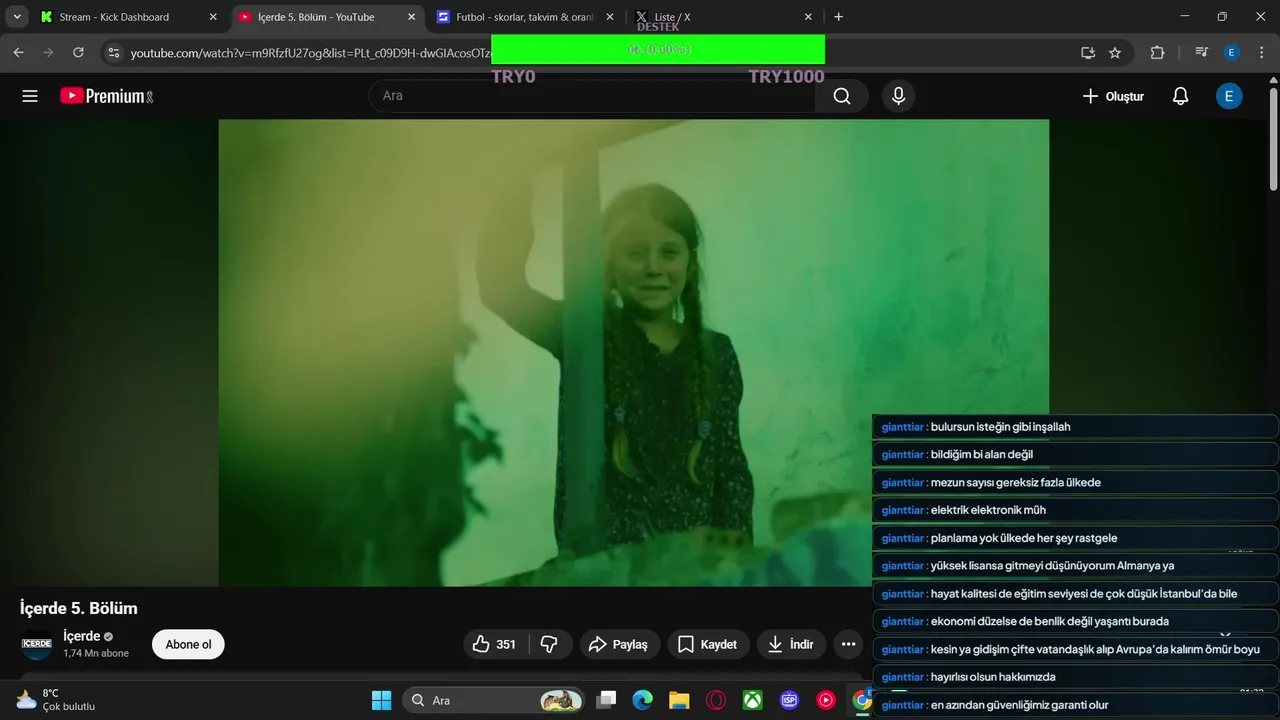1280x720 pixels.
Task: Launch Microsoft Edge from the taskbar
Action: point(642,700)
